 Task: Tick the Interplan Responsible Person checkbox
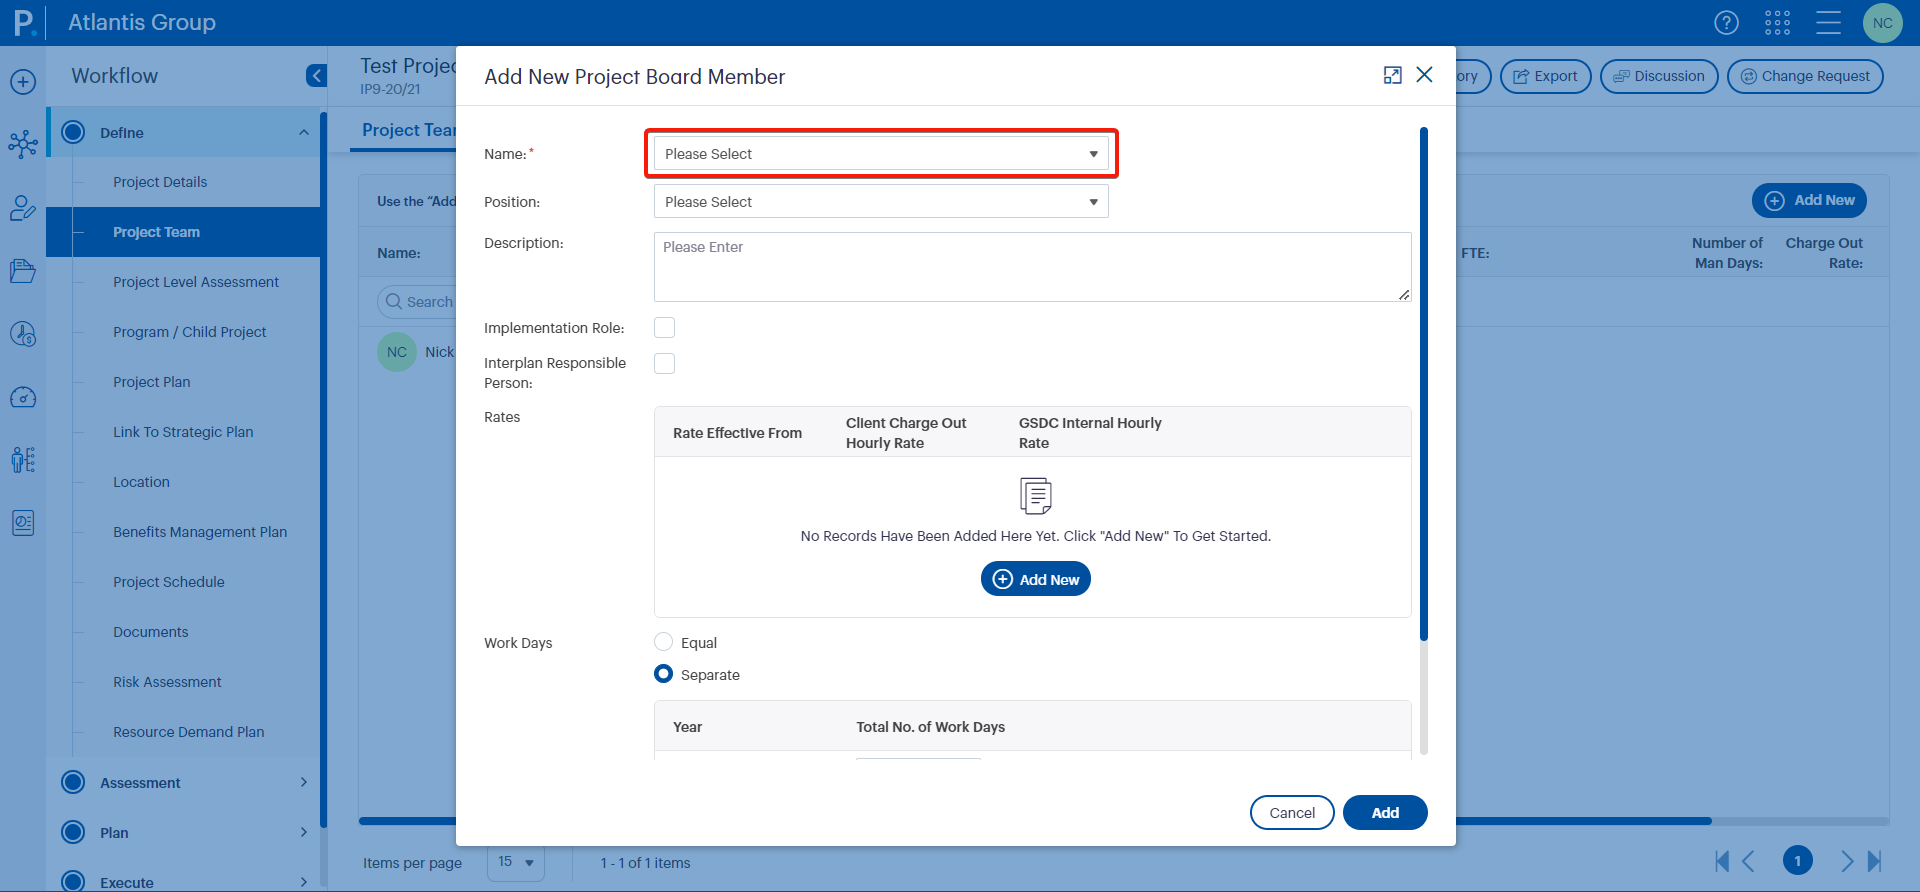point(664,363)
